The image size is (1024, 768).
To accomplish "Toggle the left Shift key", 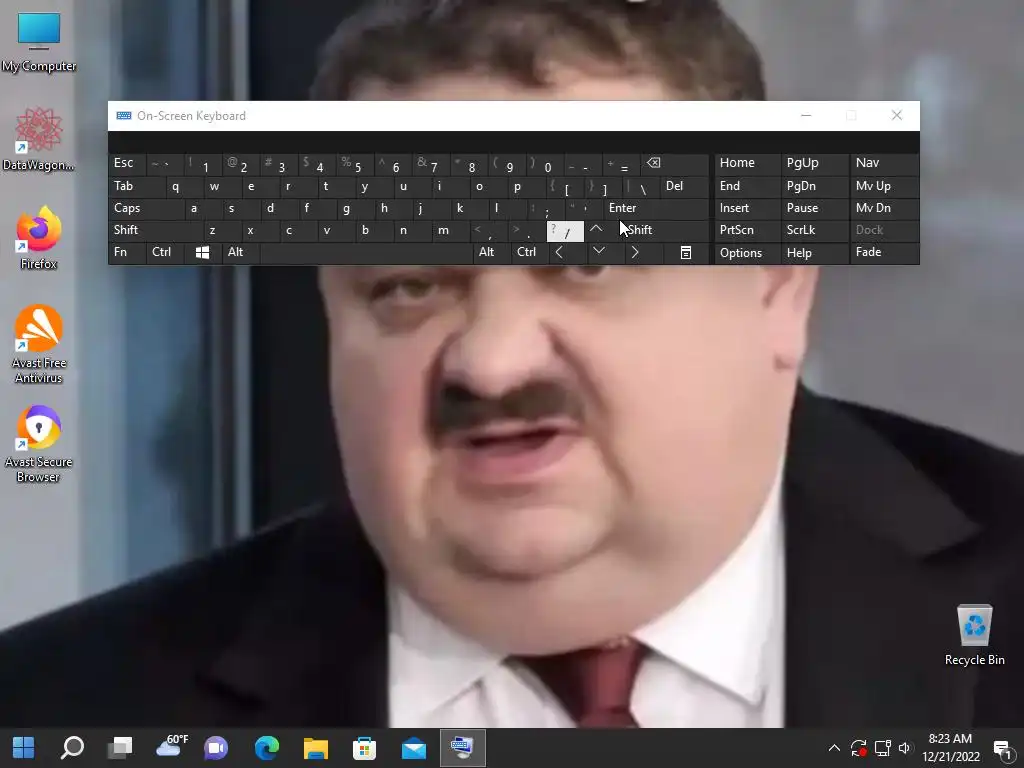I will 155,230.
